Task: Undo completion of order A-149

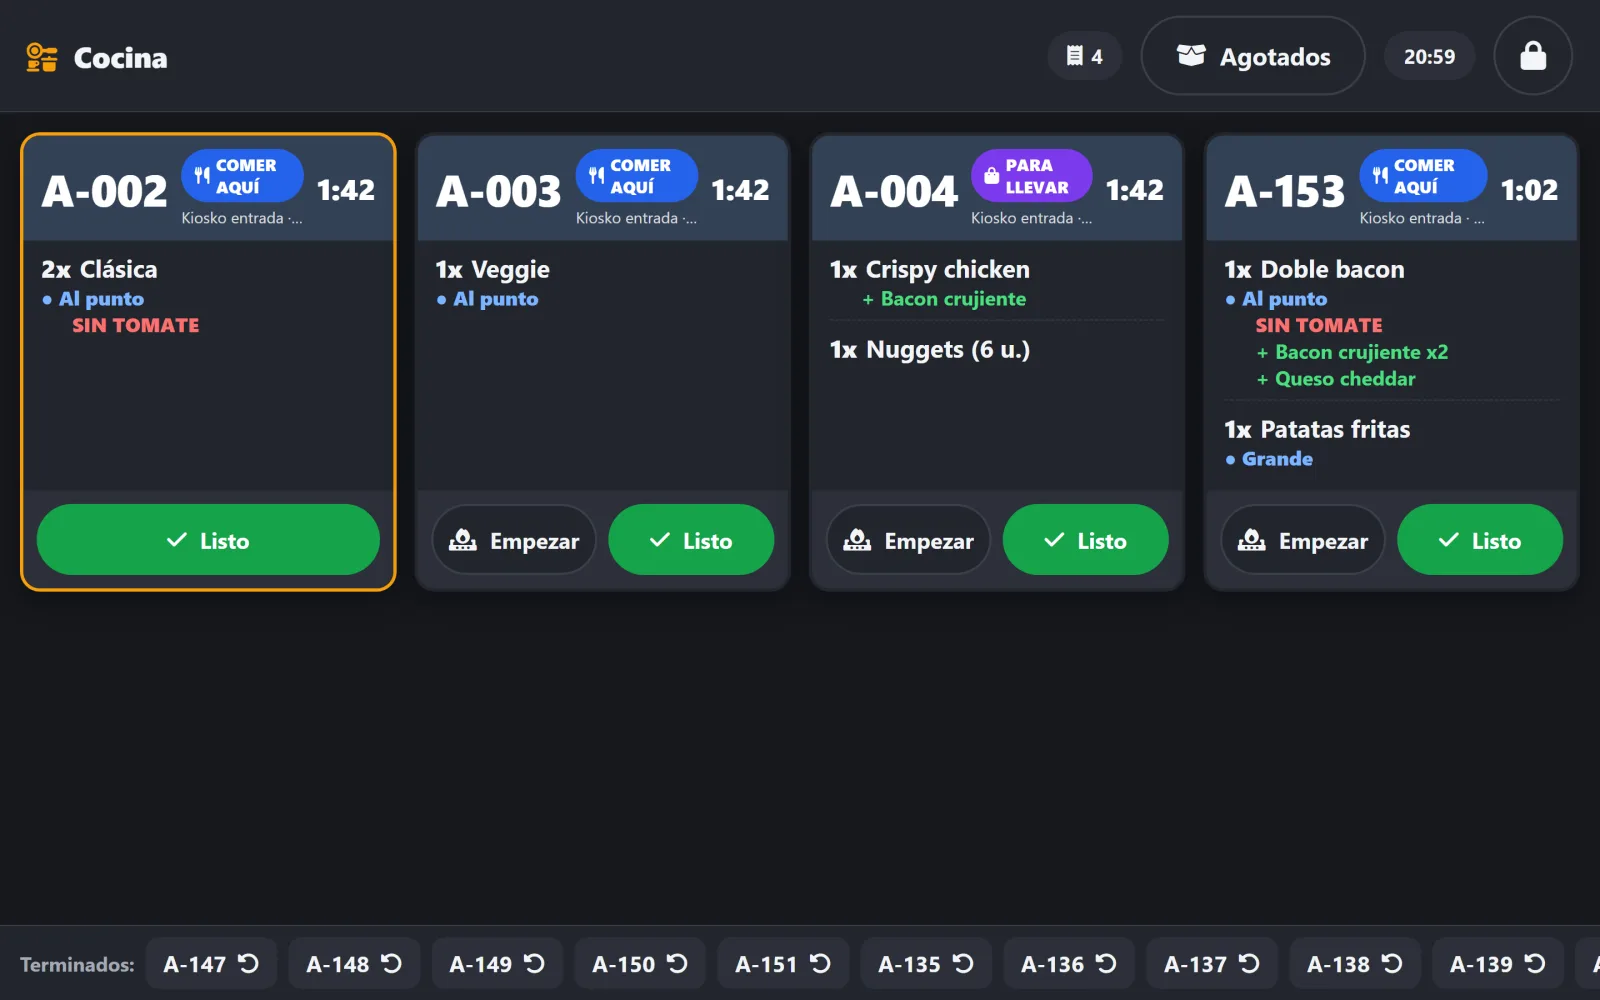Action: (497, 964)
